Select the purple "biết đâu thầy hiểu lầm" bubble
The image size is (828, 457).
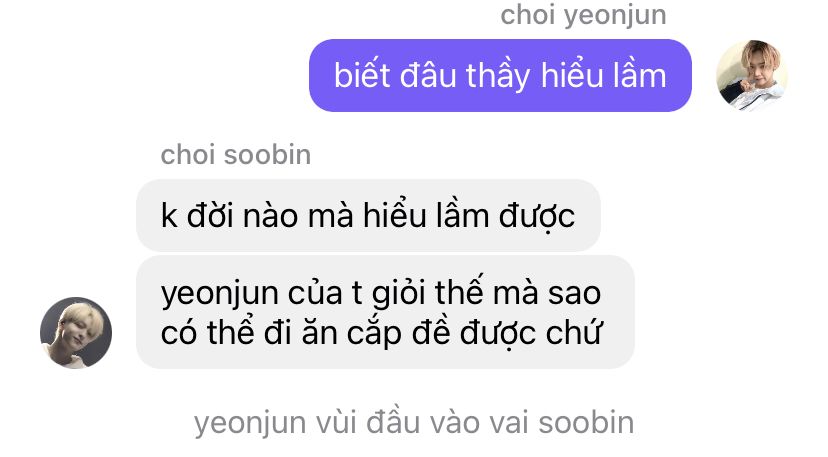(x=500, y=75)
